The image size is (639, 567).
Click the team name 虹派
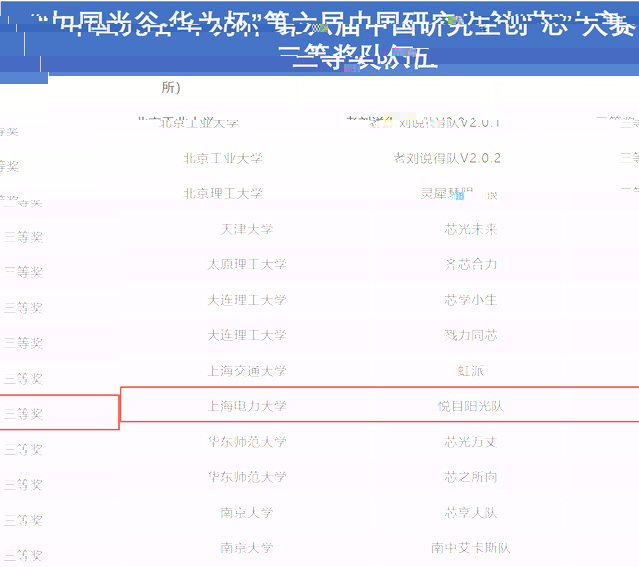471,371
